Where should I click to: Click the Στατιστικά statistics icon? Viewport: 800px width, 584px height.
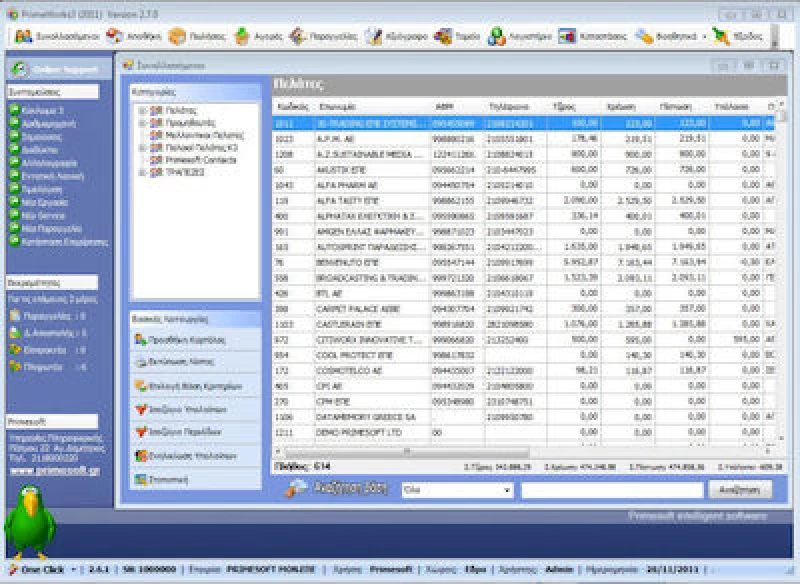(x=141, y=479)
